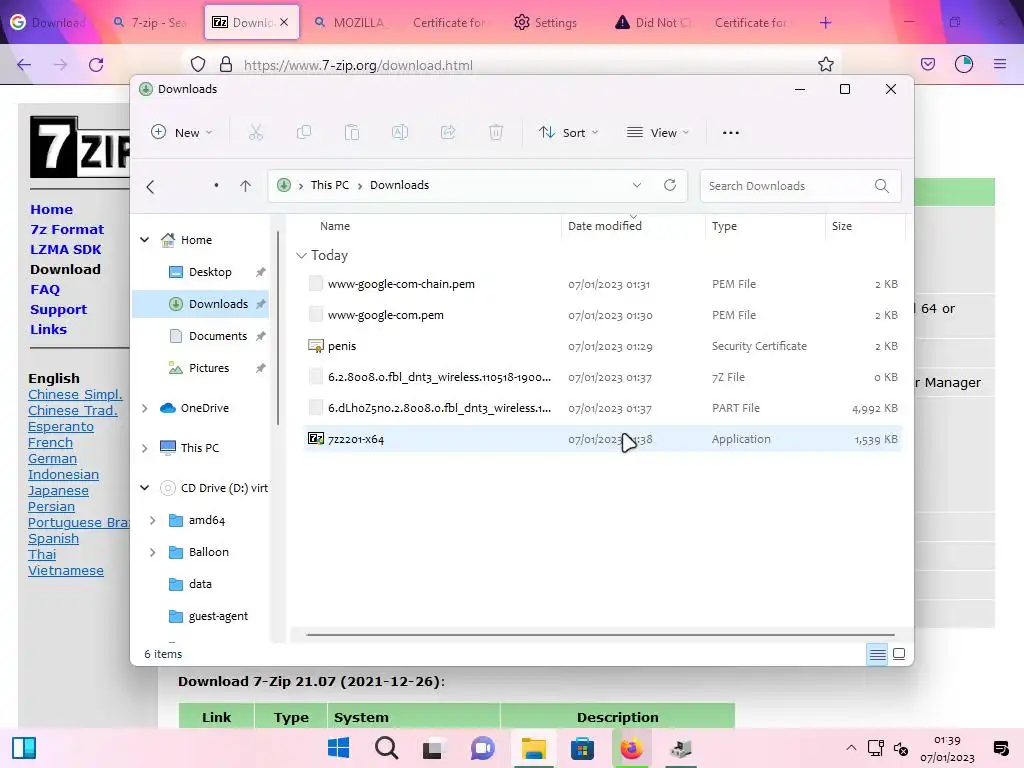
Task: Select the 7z2201-x64 application file
Action: 602,439
